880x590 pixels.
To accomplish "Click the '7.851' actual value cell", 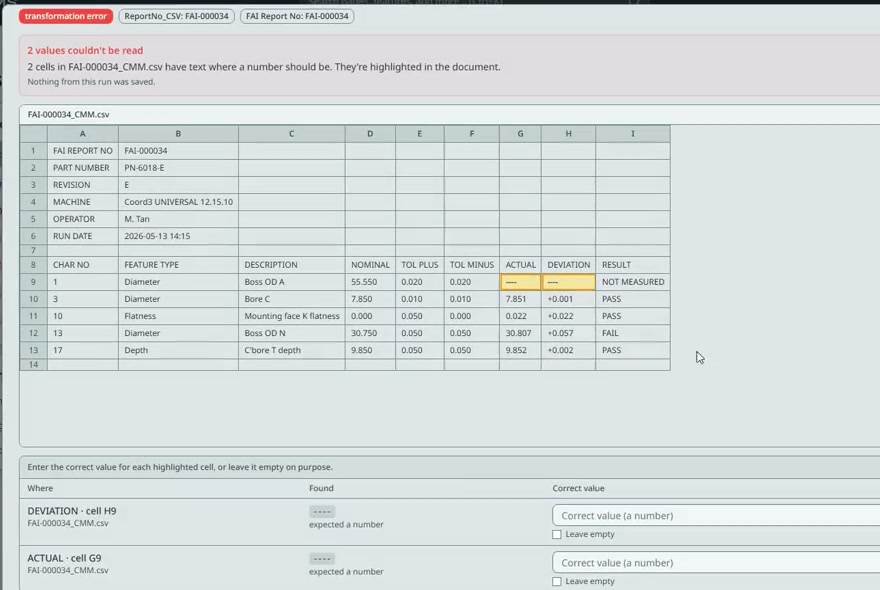I will (x=520, y=299).
